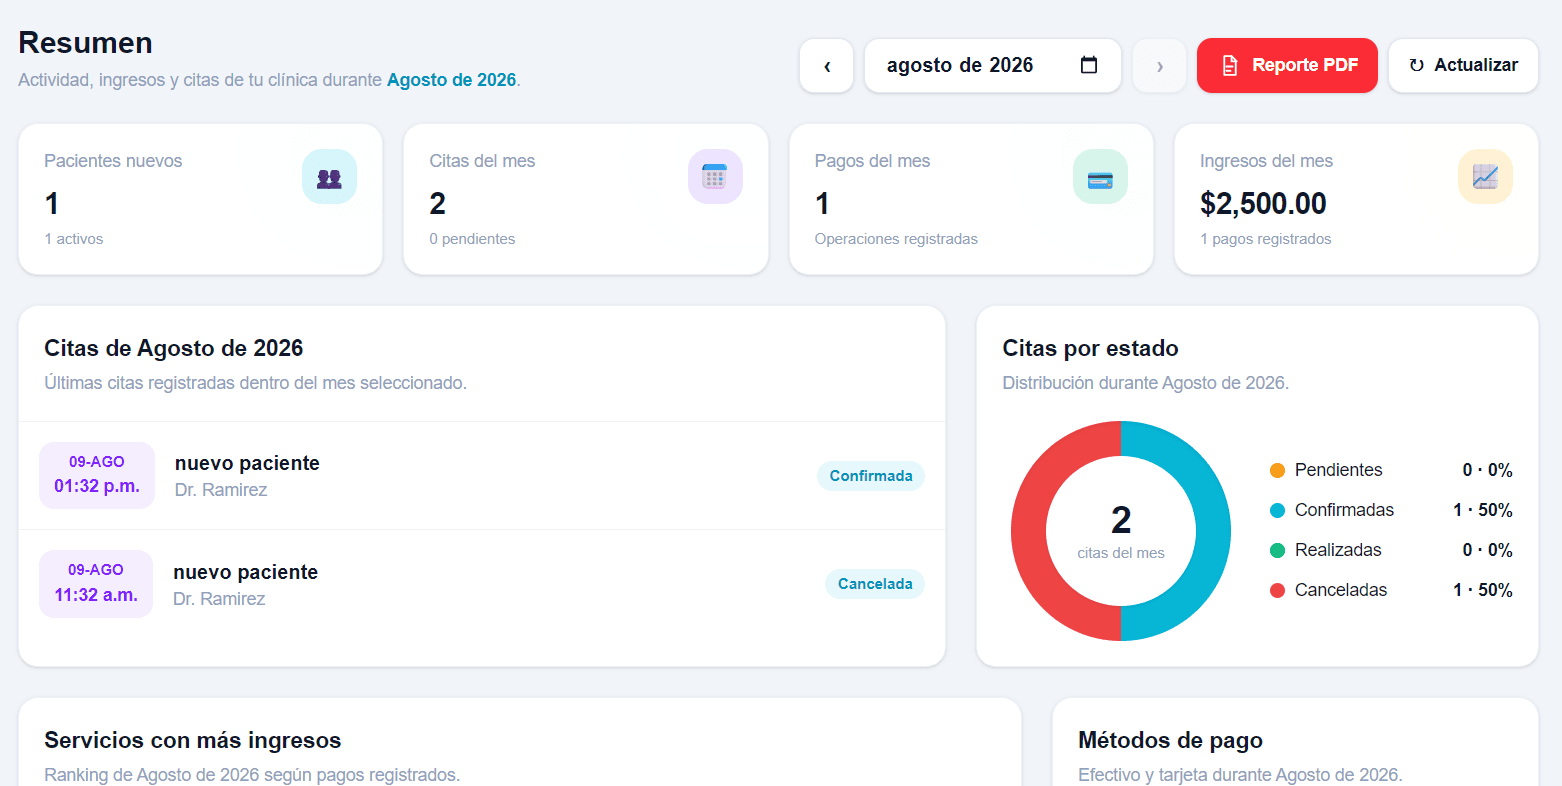Go to previous month with left chevron

click(827, 66)
